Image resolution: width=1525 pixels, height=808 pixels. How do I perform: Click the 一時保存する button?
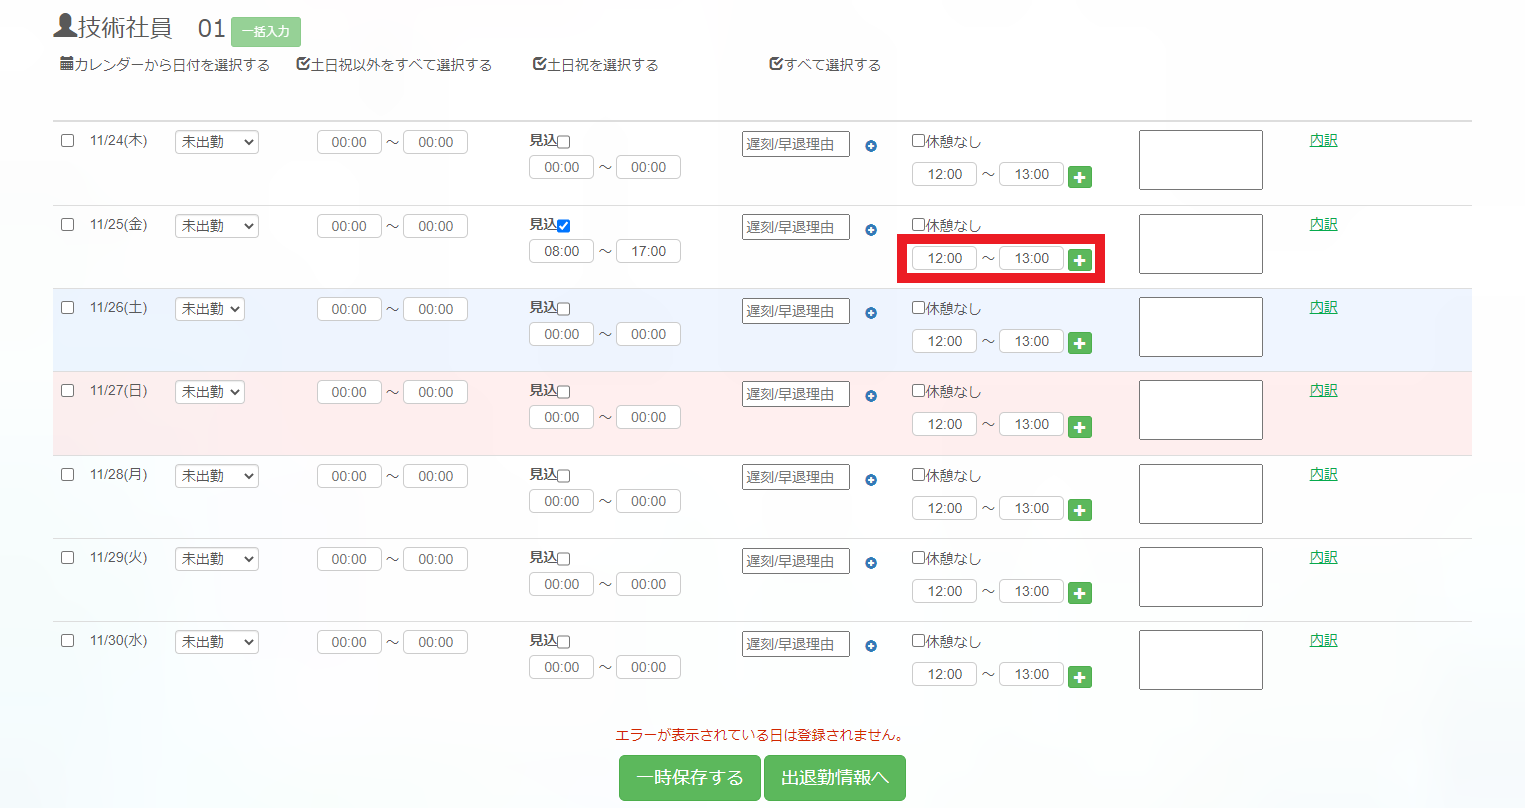pos(690,778)
